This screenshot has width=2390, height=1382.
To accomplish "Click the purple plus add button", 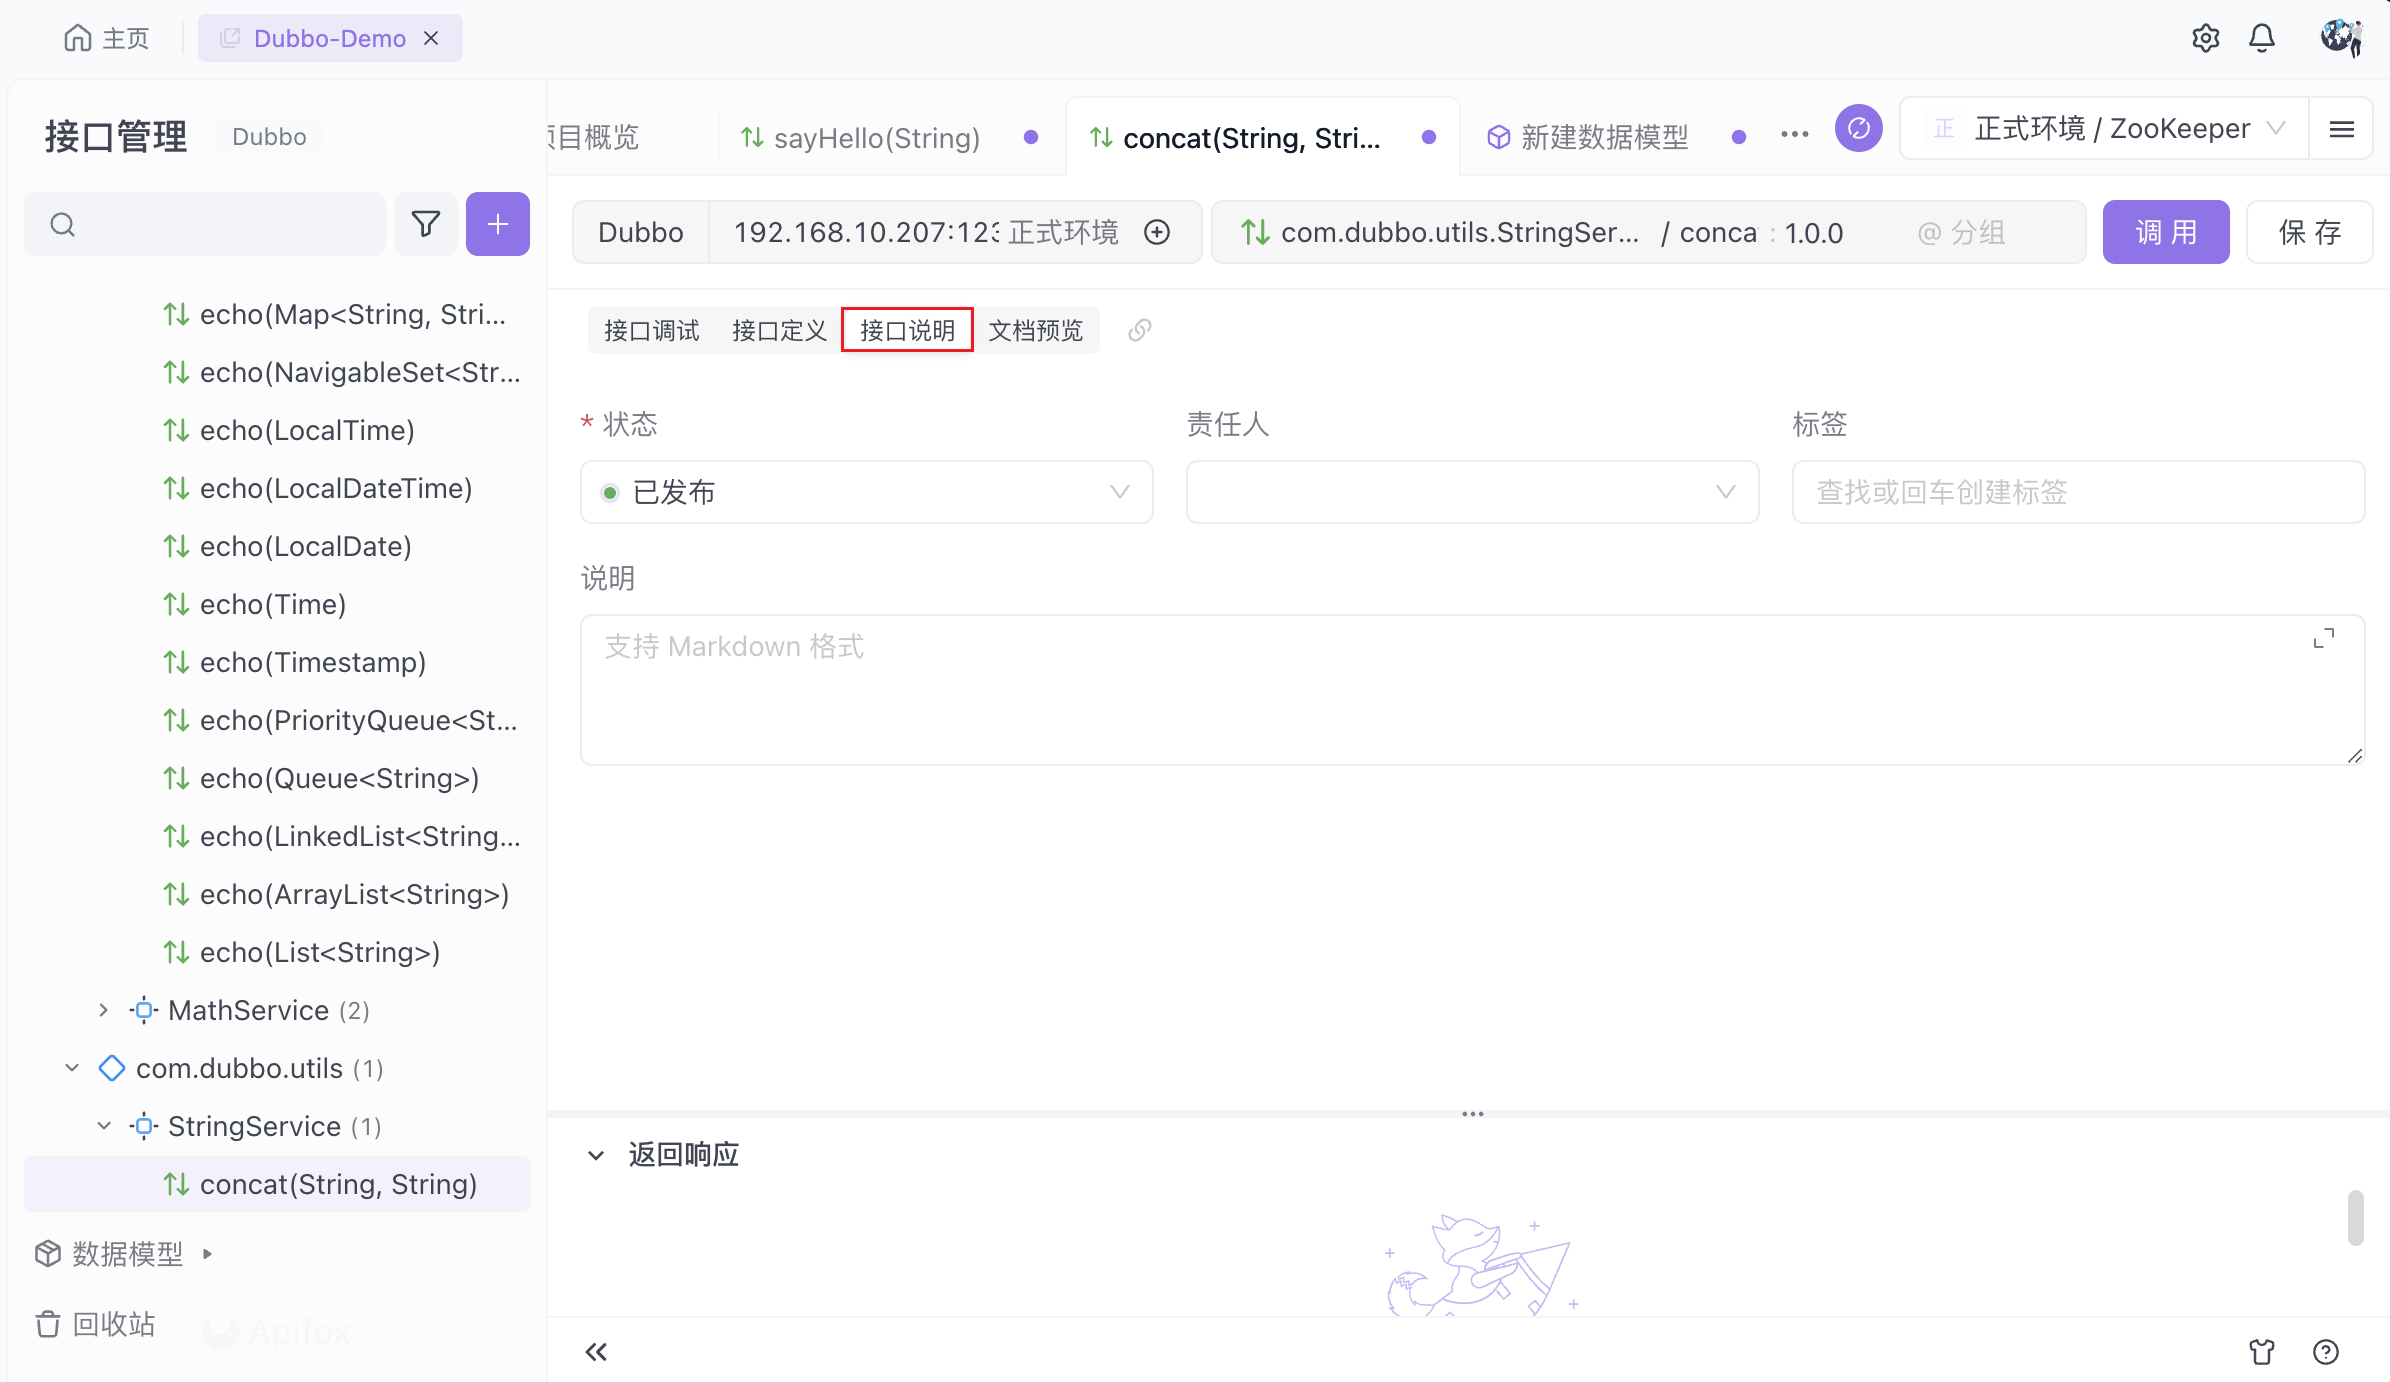I will 497,224.
